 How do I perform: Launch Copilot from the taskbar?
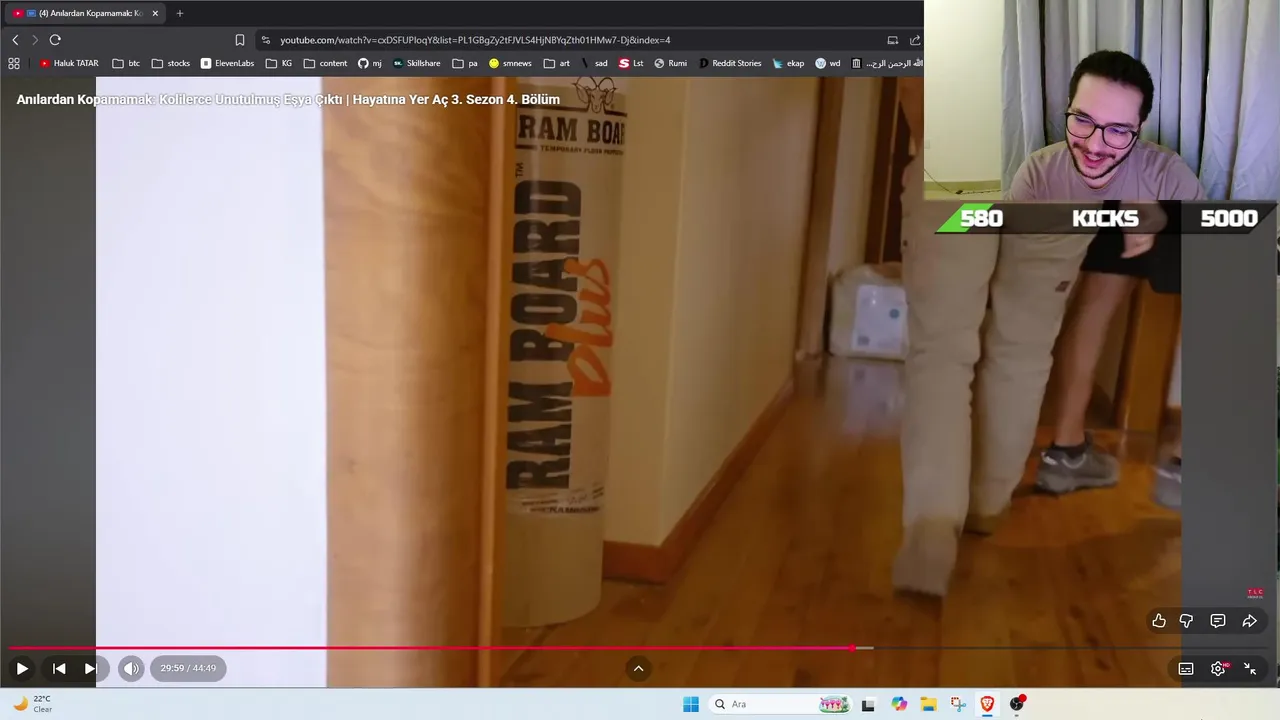[x=899, y=704]
